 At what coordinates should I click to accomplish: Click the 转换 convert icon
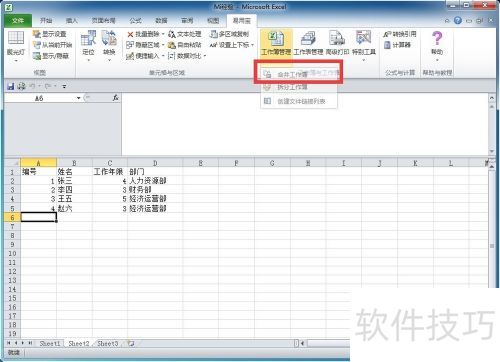tap(109, 38)
